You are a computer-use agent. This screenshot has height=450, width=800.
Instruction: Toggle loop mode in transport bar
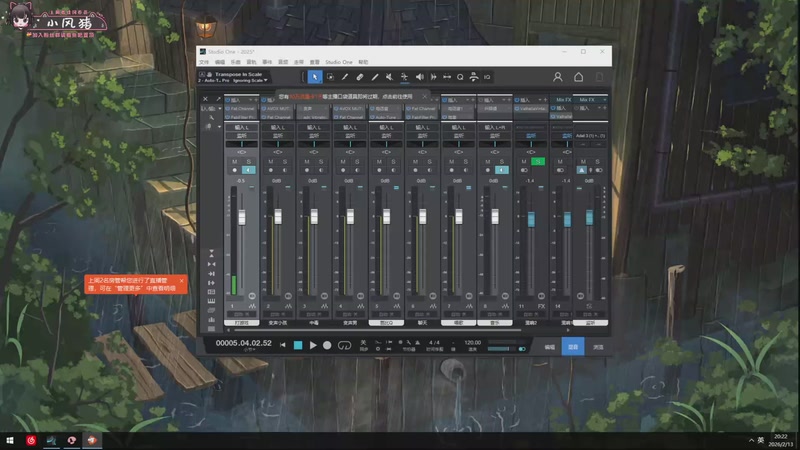point(344,345)
